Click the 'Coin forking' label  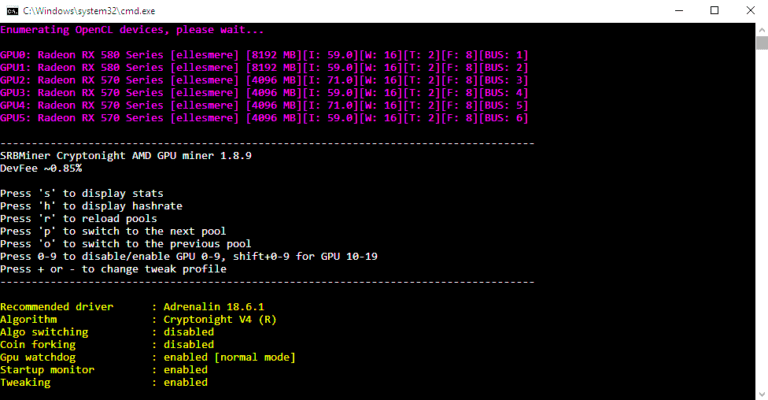[x=38, y=345]
